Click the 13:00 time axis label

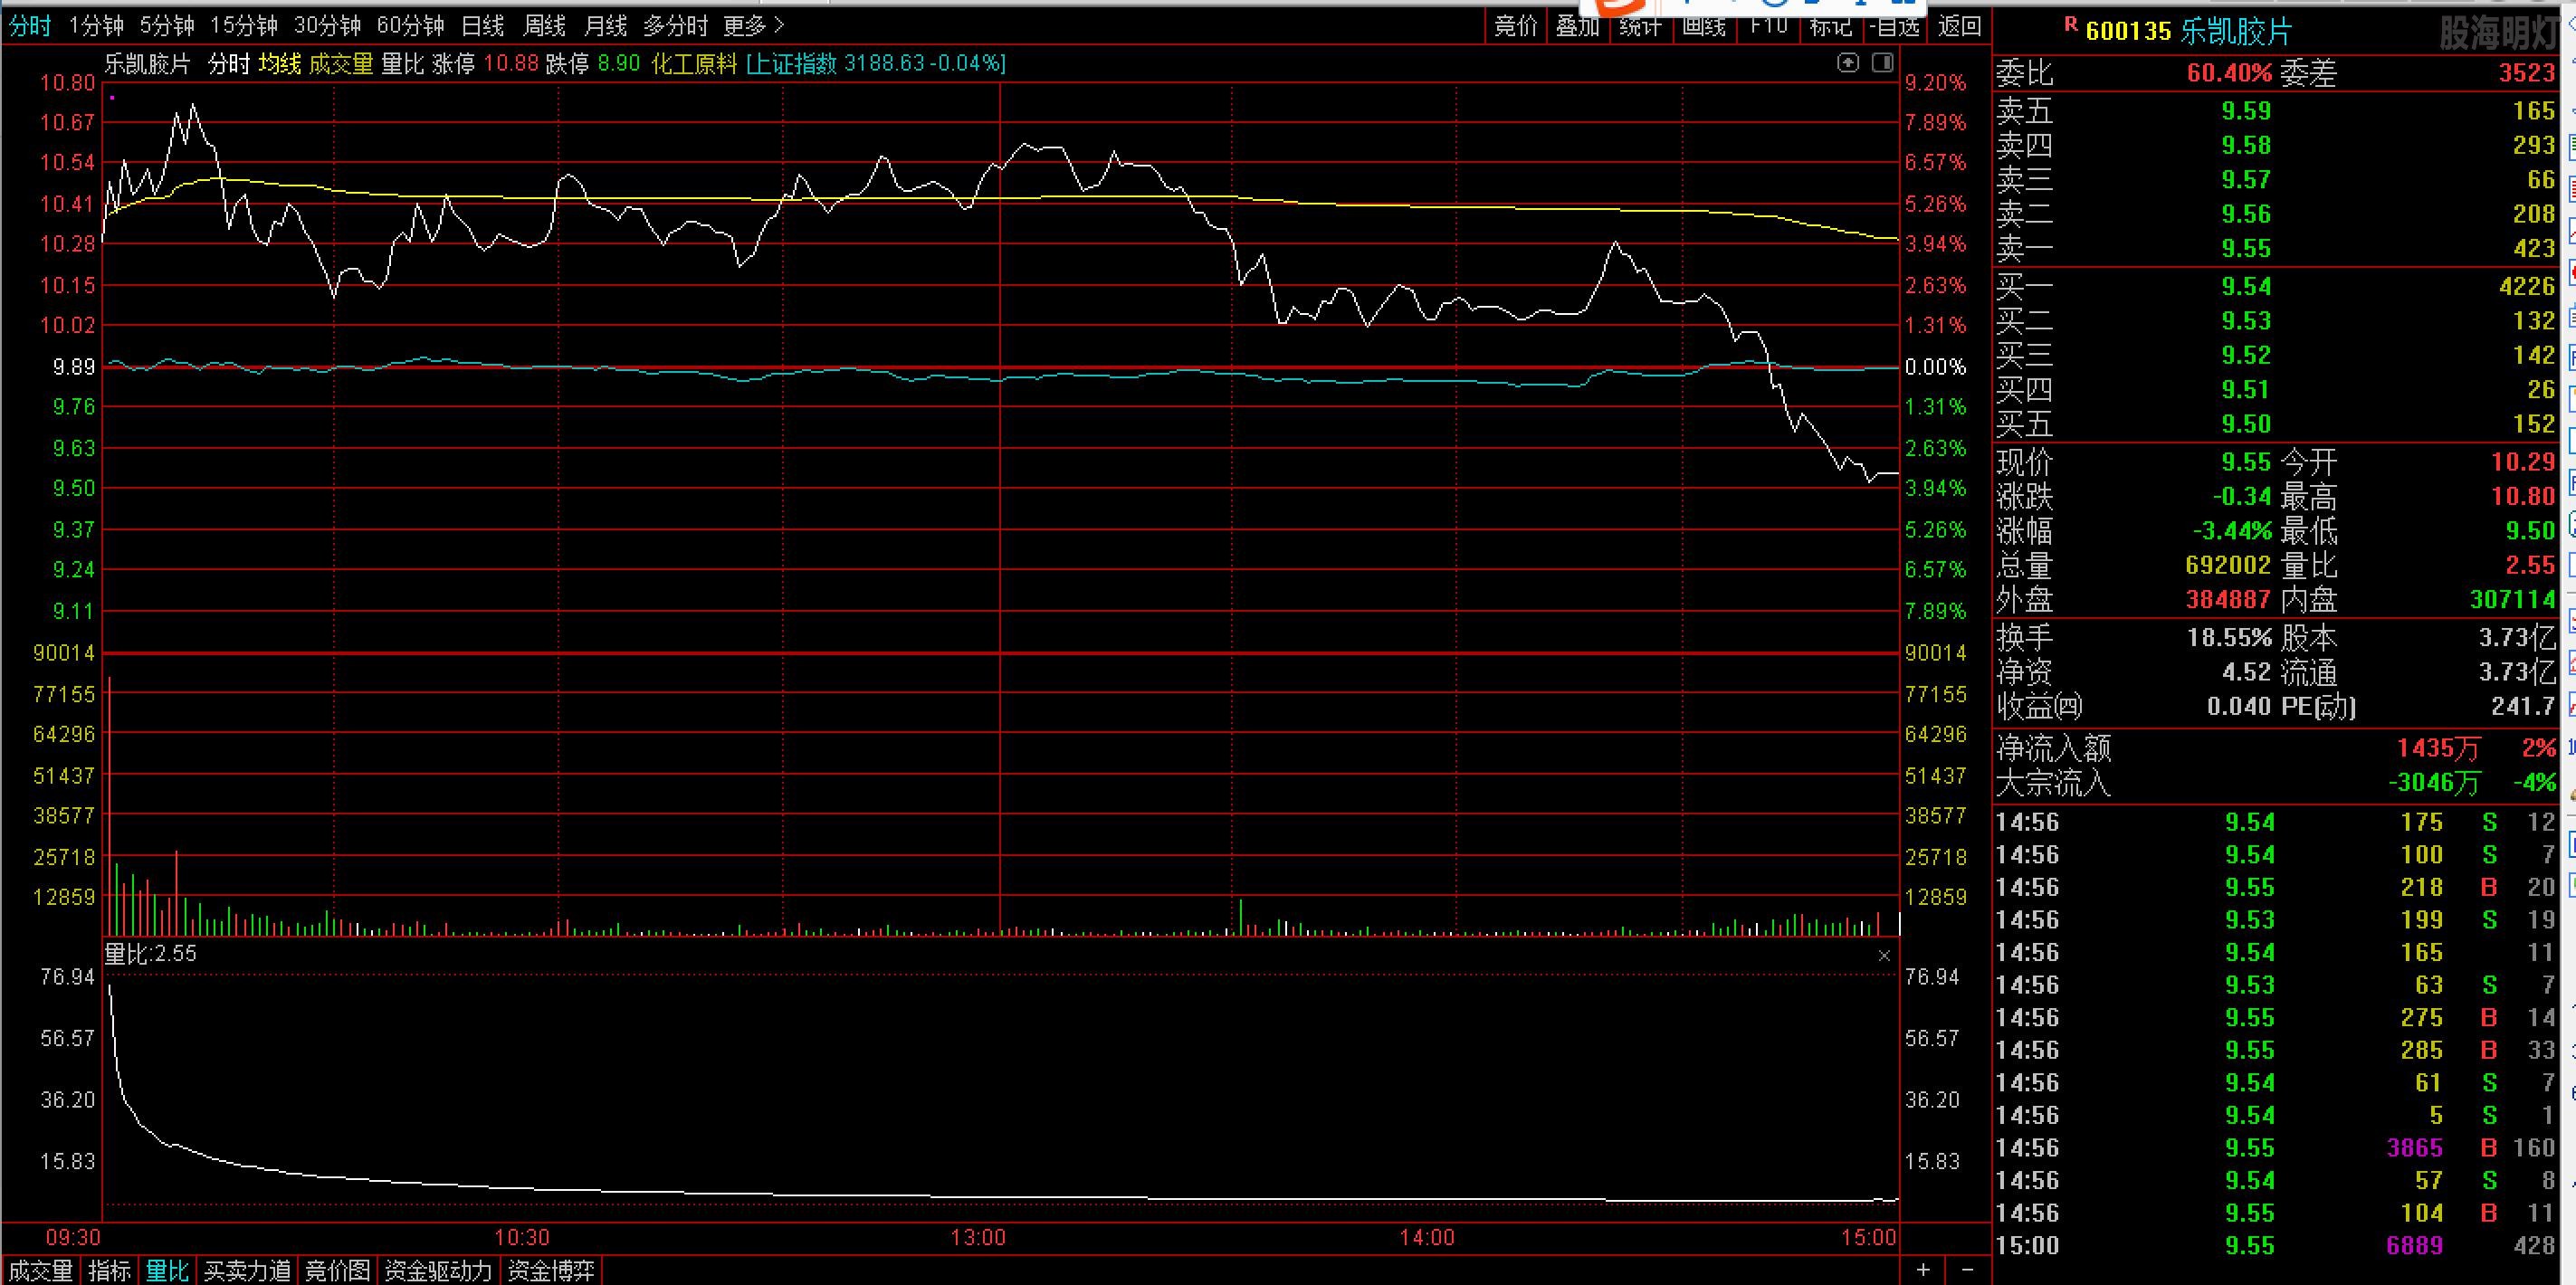tap(978, 1238)
